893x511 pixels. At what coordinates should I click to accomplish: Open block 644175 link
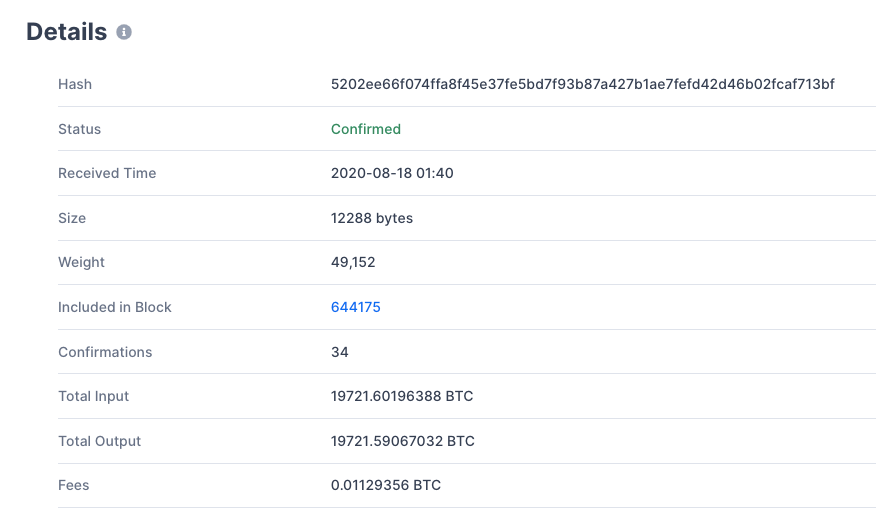coord(355,307)
